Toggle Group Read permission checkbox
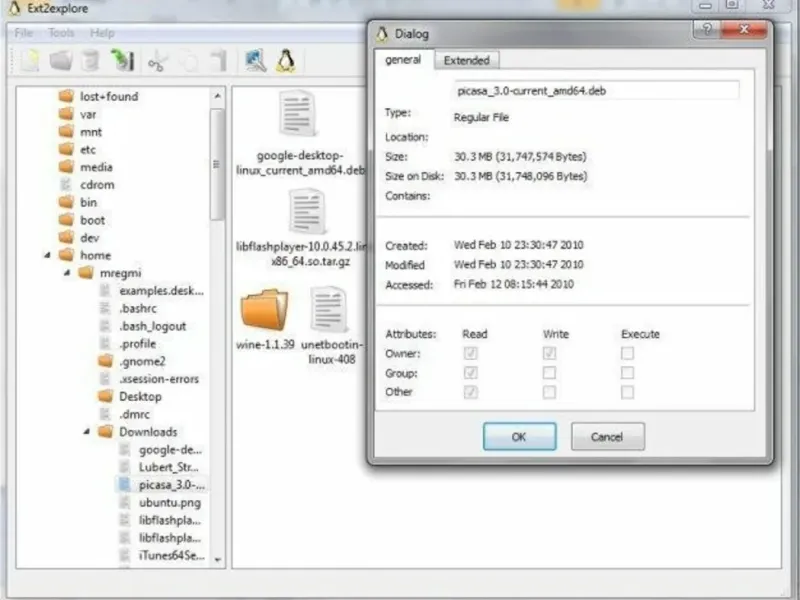 [x=470, y=372]
